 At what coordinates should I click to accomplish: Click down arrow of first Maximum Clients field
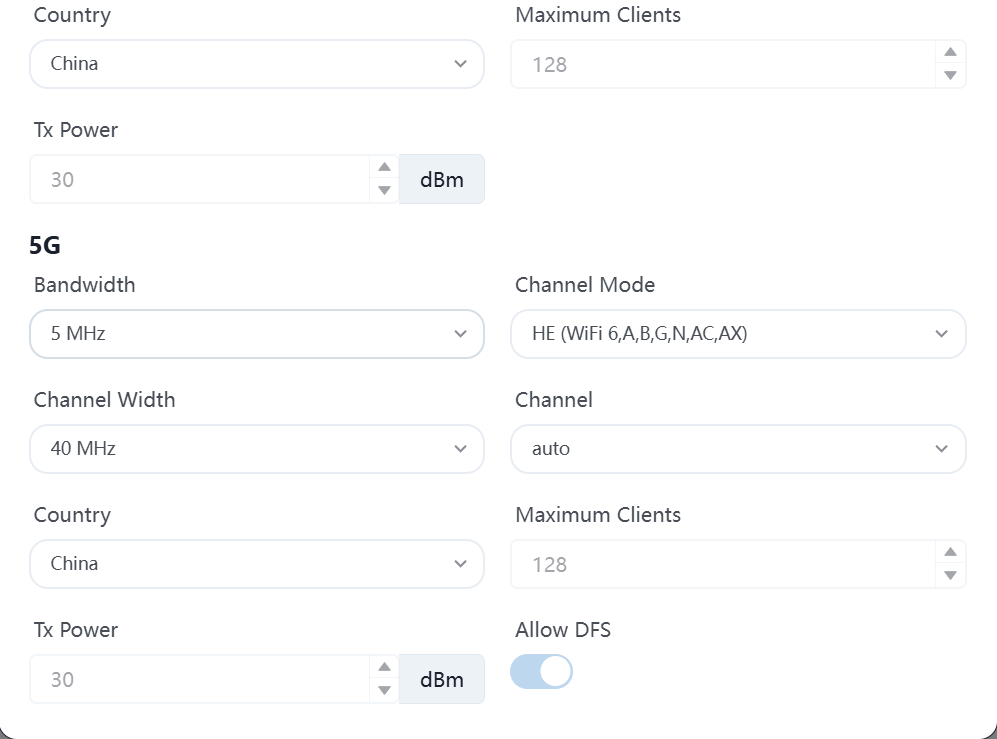(x=950, y=75)
